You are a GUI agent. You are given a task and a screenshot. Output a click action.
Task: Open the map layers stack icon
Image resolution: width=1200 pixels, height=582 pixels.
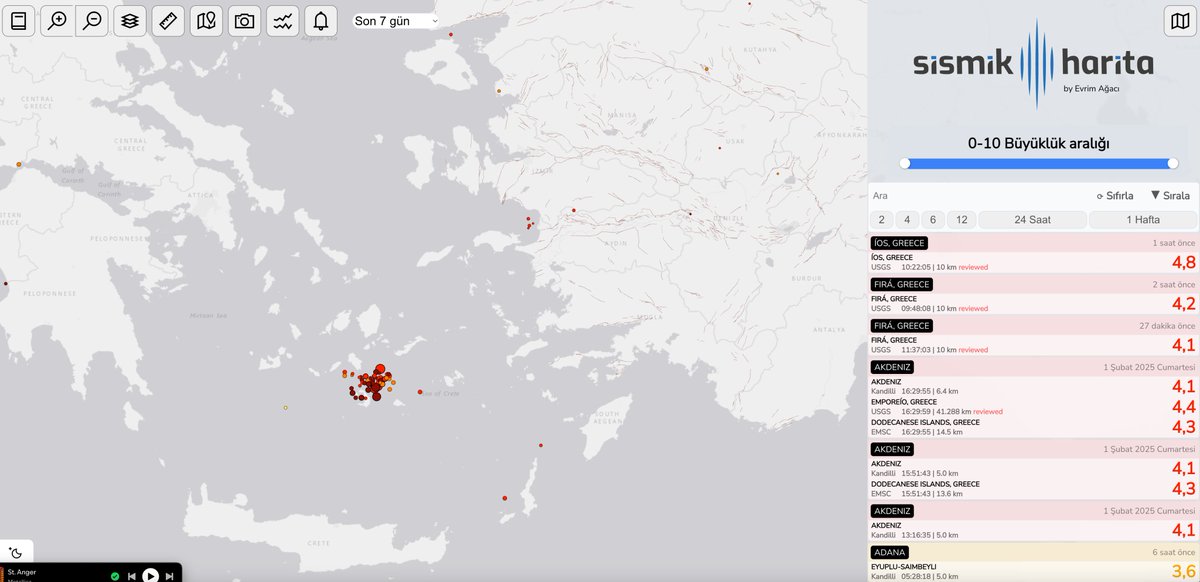click(130, 20)
